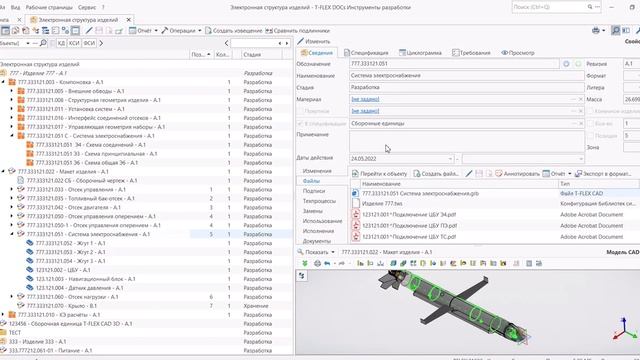Select the Подписи side tab
Image resolution: width=640 pixels, height=360 pixels.
coord(313,191)
